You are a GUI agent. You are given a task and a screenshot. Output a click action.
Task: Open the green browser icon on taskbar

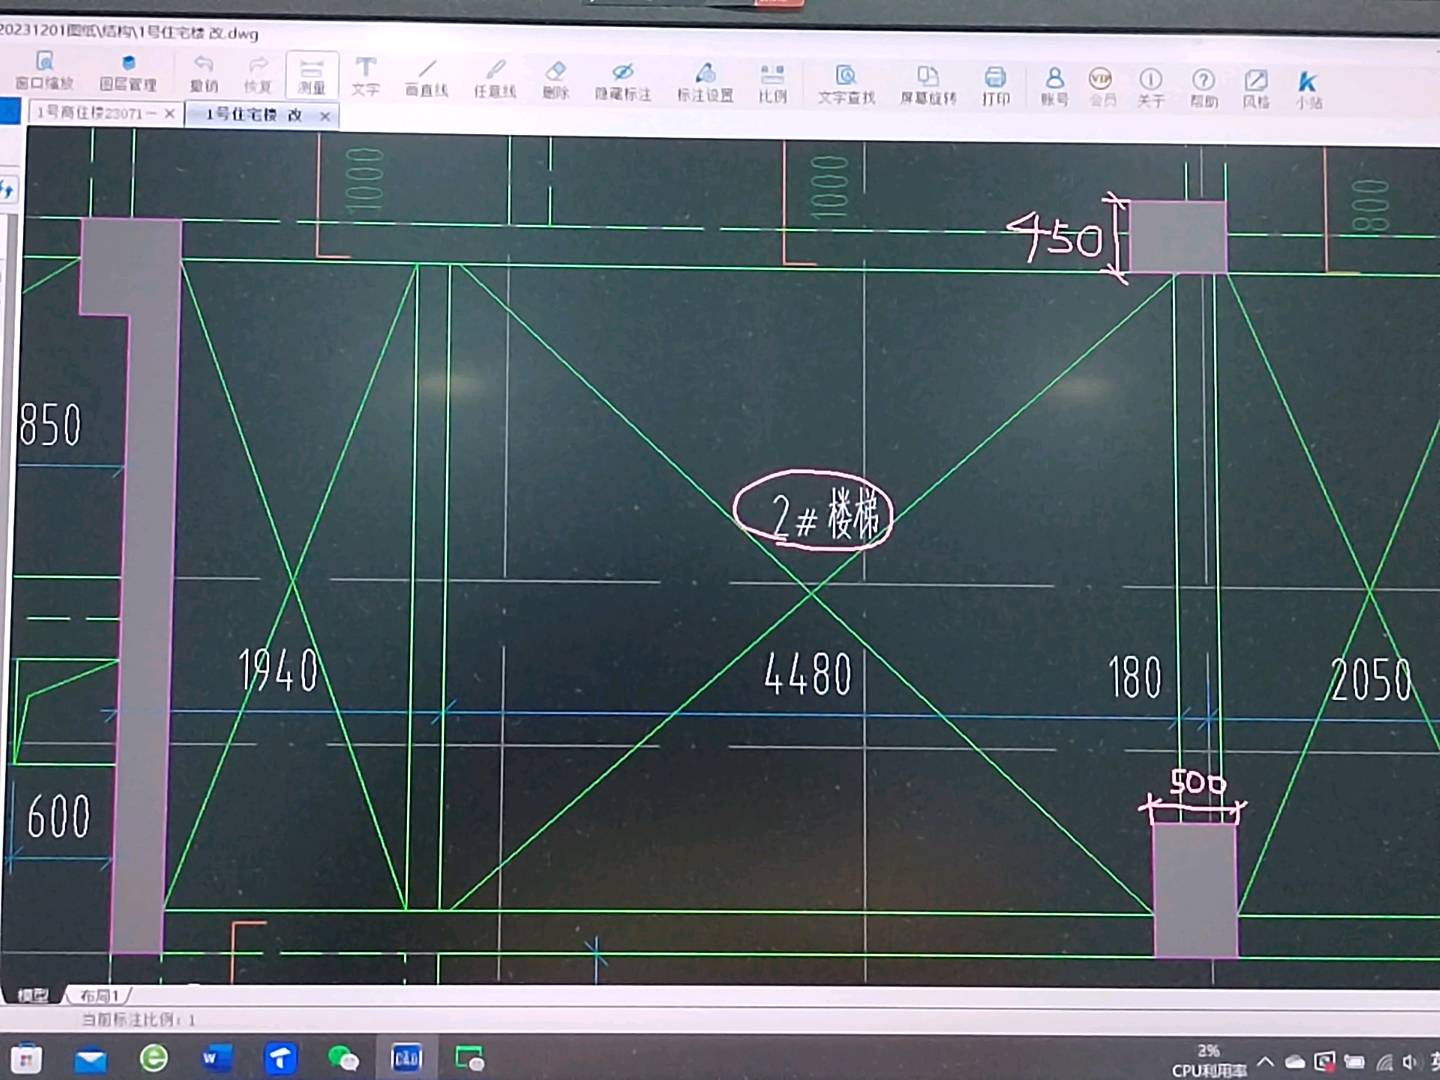(154, 1058)
